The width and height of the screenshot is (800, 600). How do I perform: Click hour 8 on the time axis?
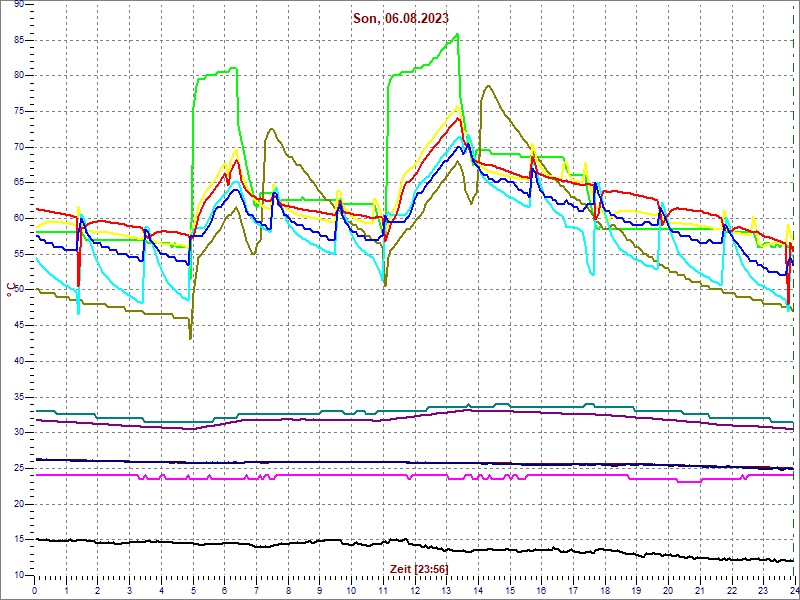[x=288, y=590]
